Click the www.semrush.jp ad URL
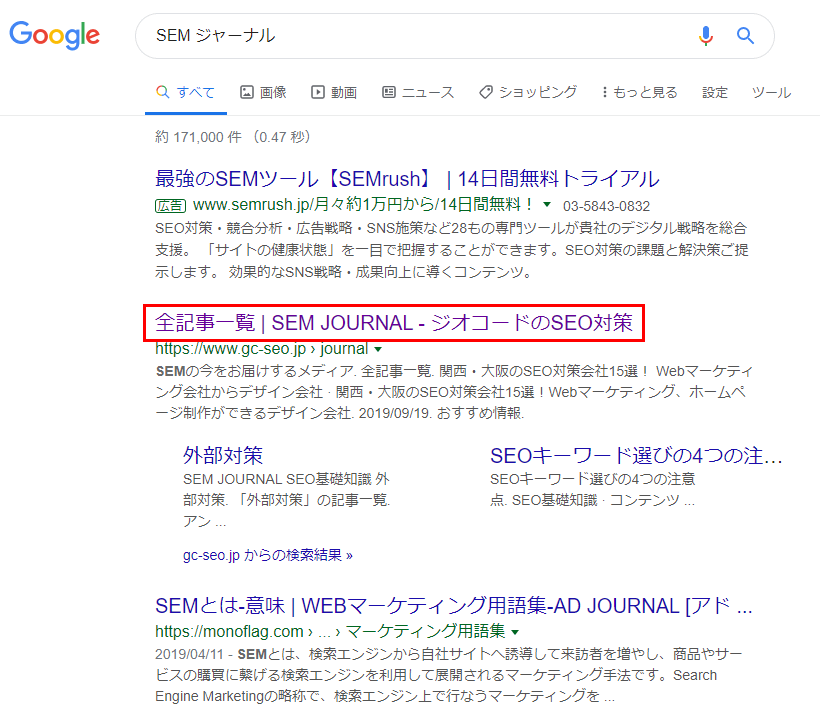Viewport: 820px width, 715px height. pos(362,205)
